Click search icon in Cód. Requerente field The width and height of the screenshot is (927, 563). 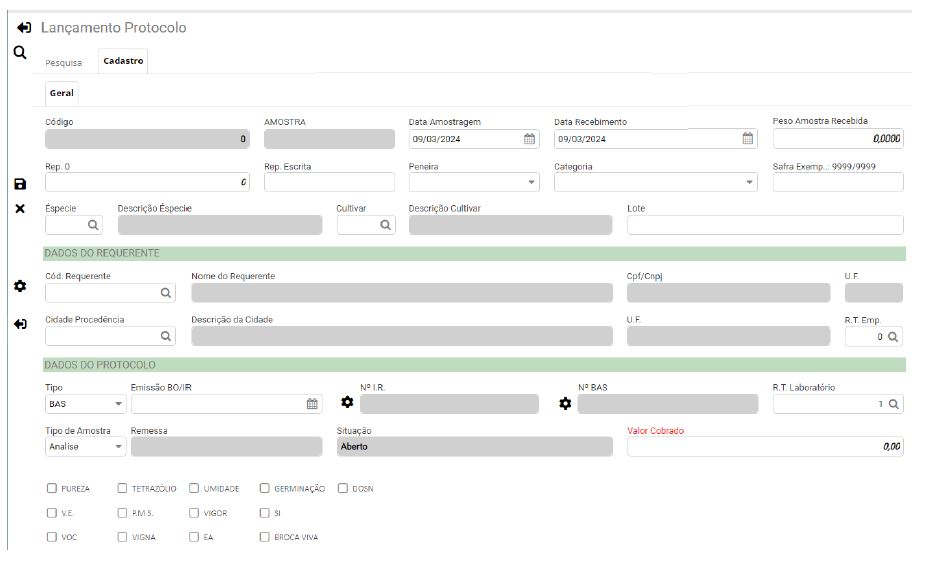[166, 293]
